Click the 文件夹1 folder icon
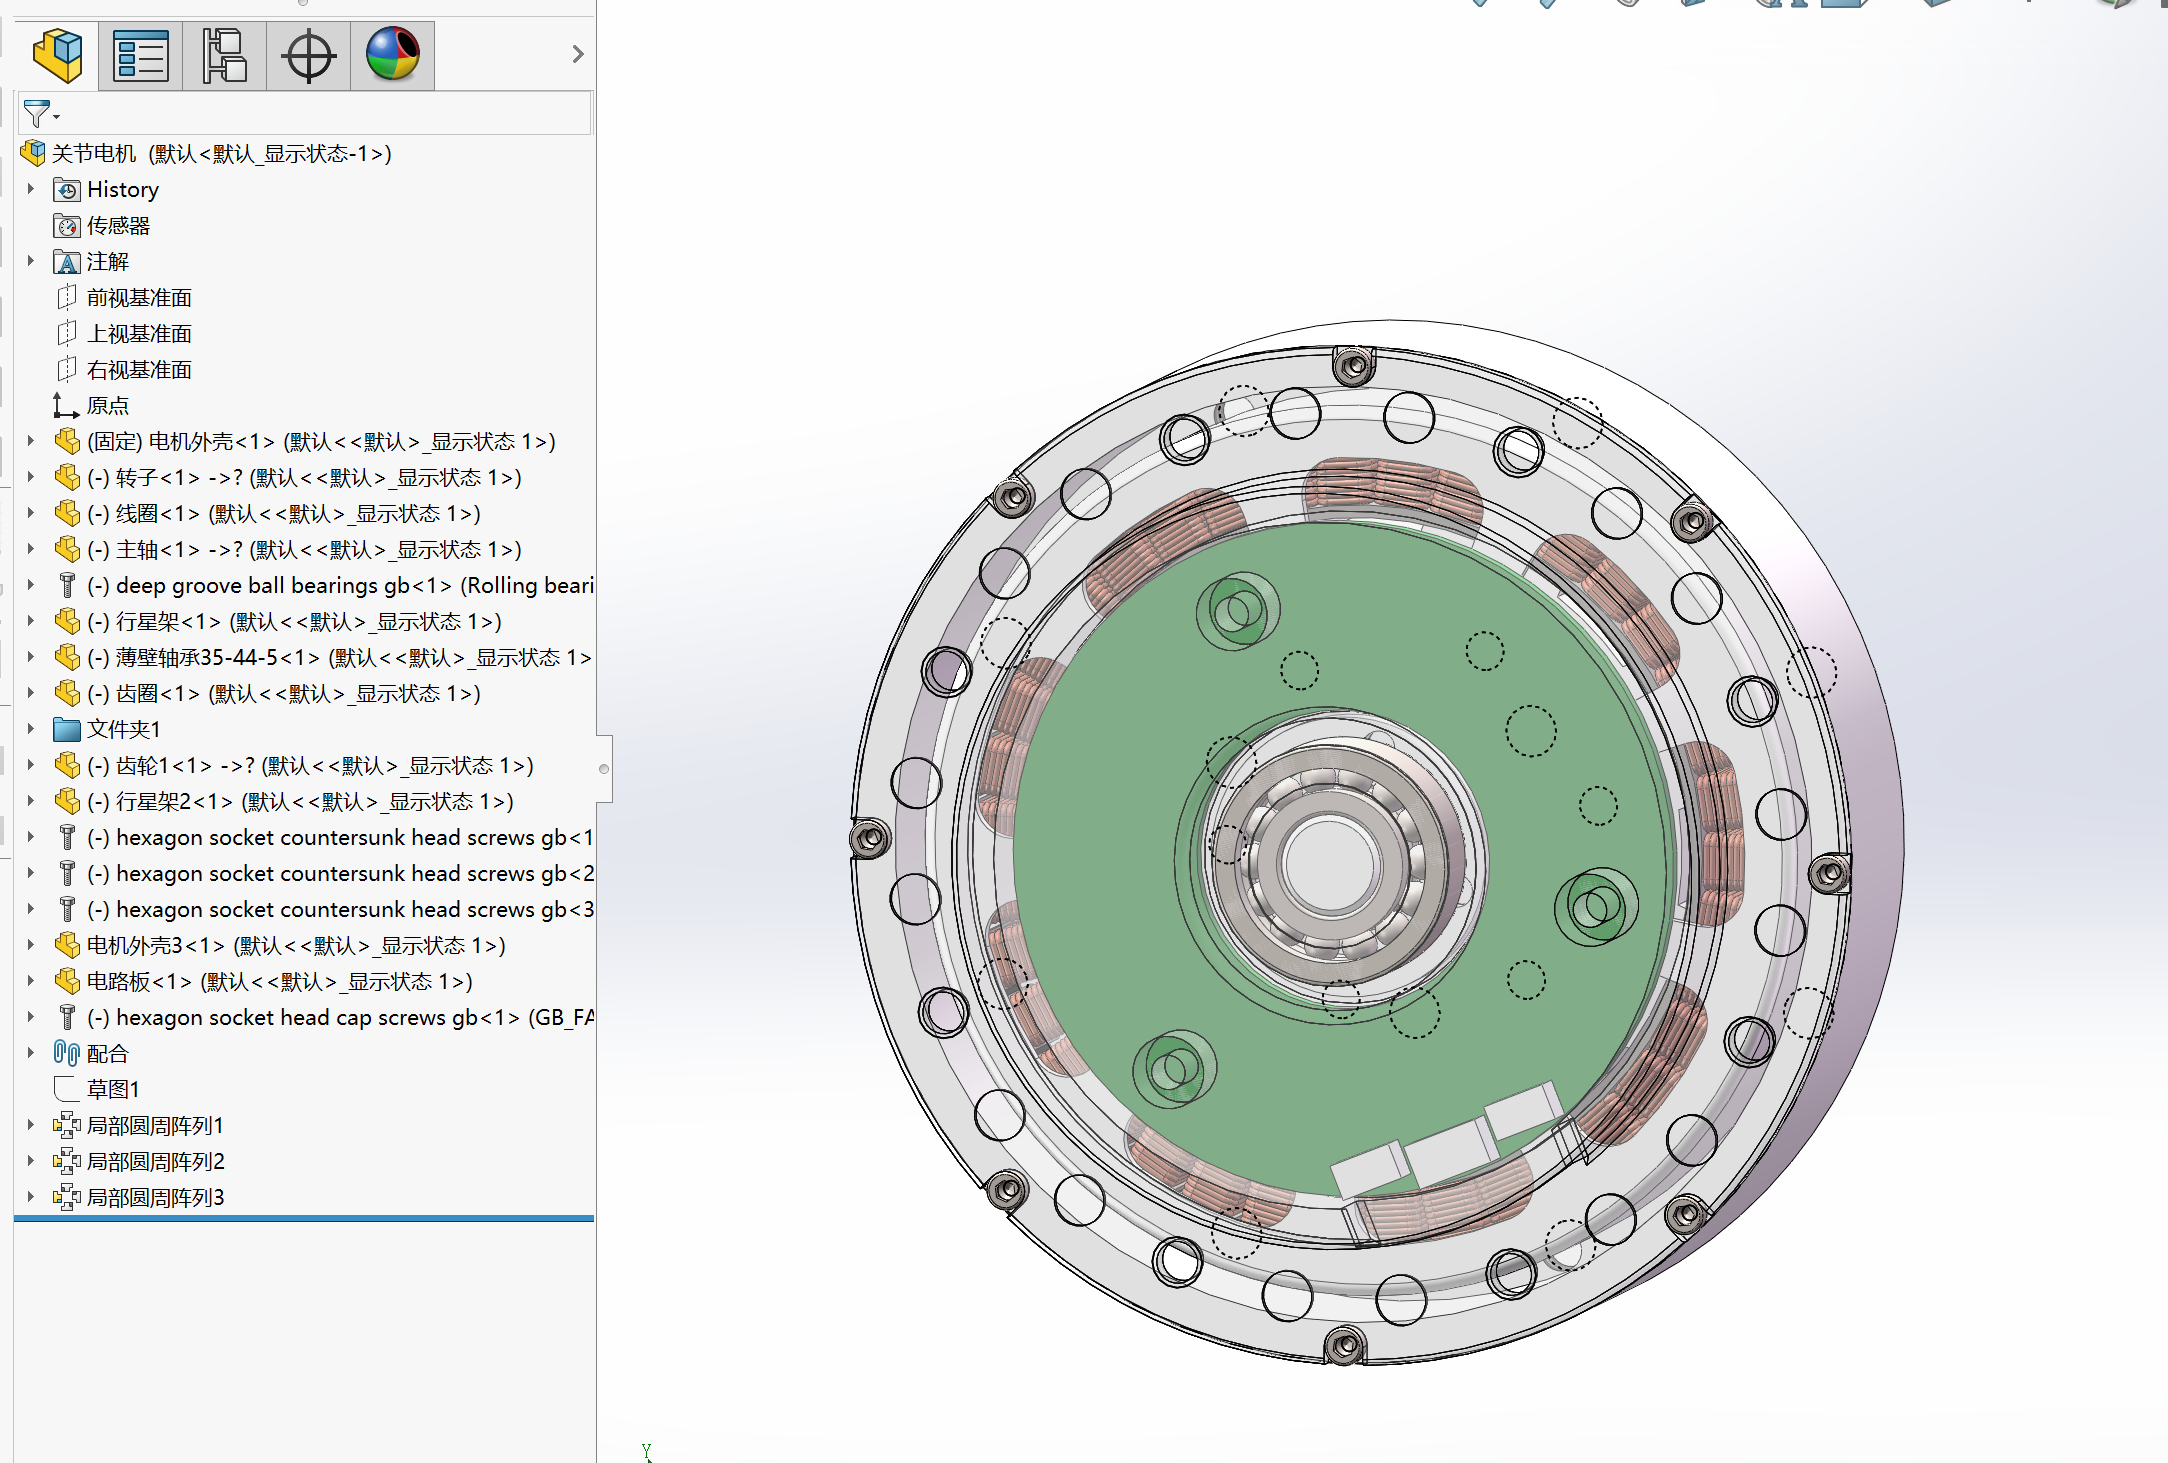The height and width of the screenshot is (1463, 2168). click(67, 729)
